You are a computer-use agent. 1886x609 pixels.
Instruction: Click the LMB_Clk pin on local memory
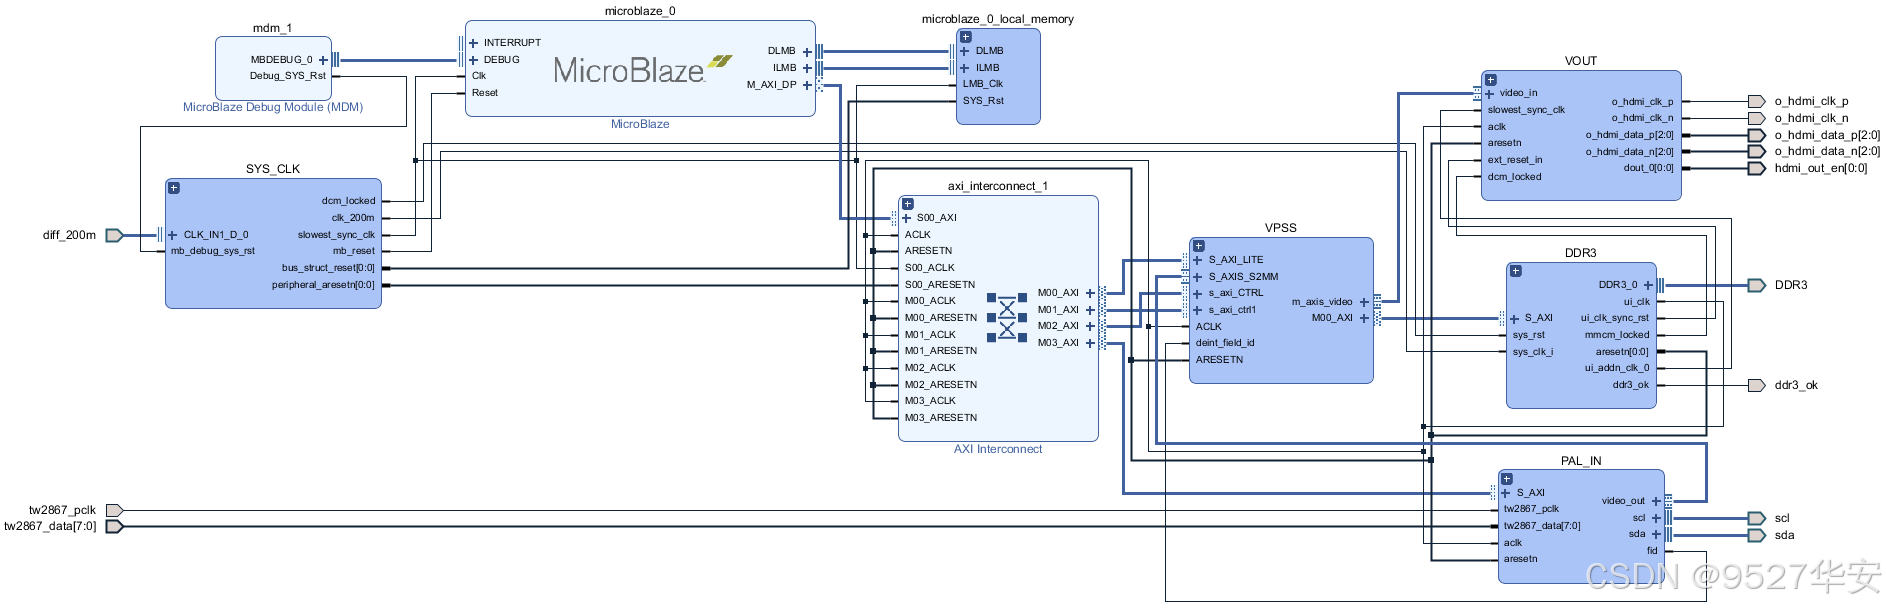pos(983,84)
